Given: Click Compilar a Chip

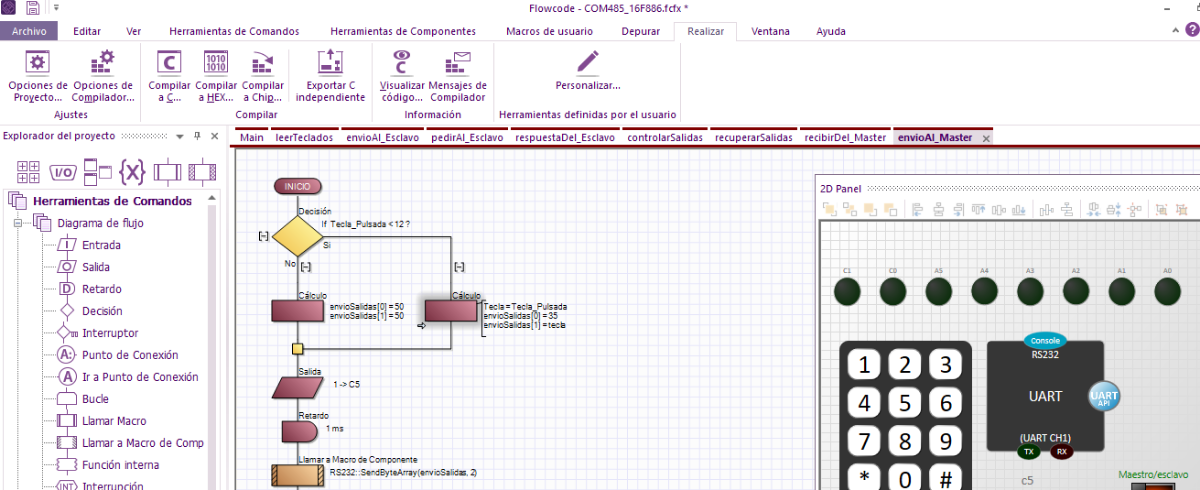Looking at the screenshot, I should (263, 77).
